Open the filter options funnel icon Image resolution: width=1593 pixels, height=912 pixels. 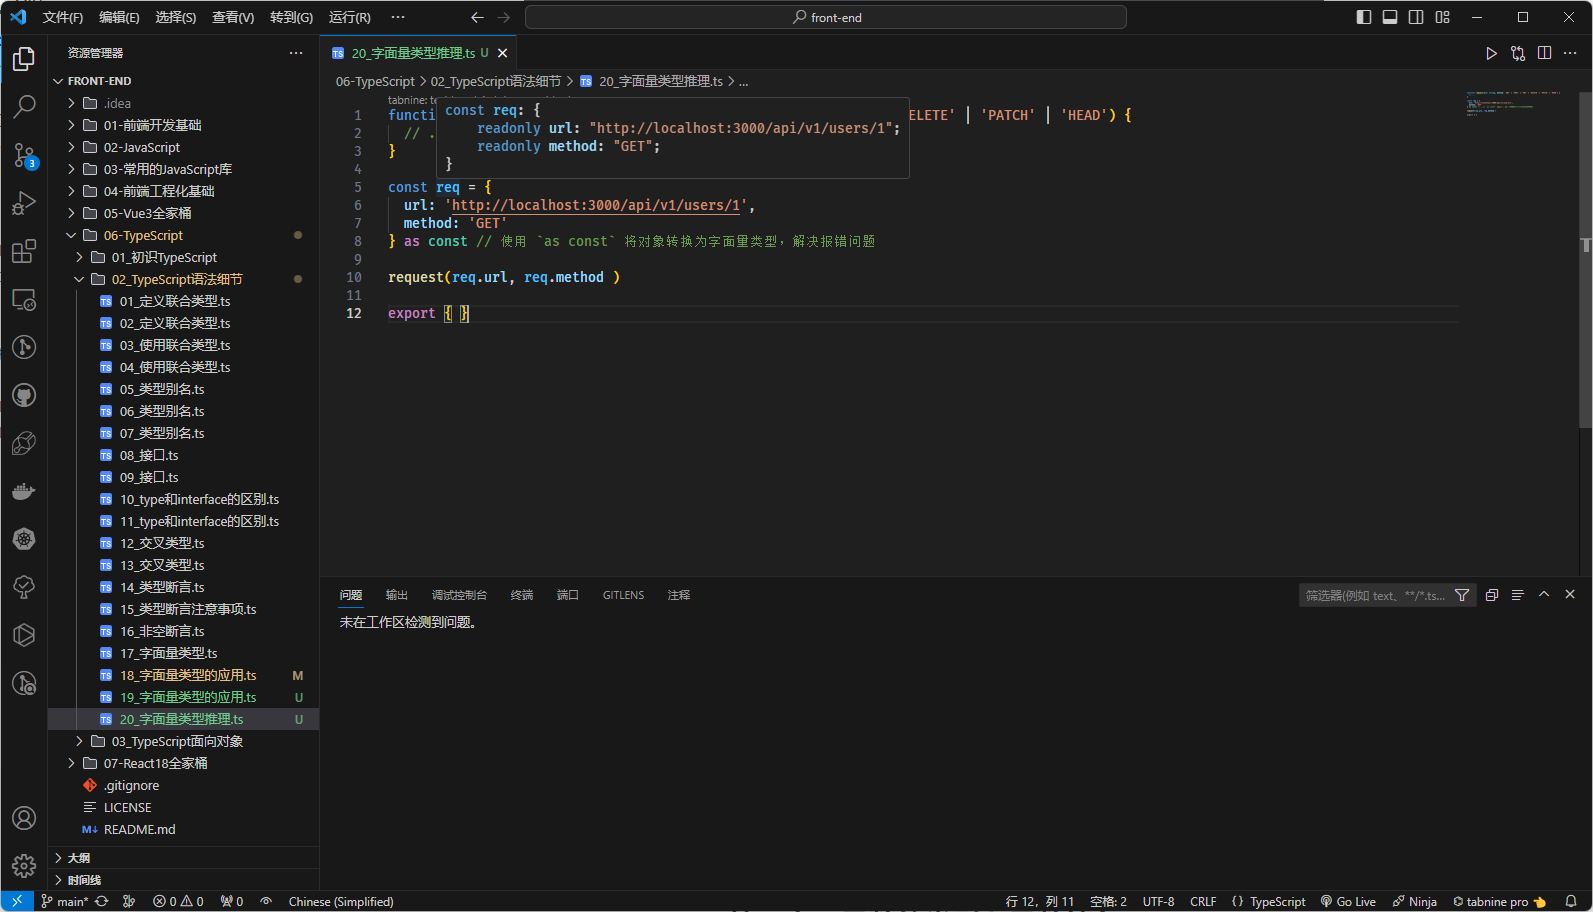pos(1462,595)
